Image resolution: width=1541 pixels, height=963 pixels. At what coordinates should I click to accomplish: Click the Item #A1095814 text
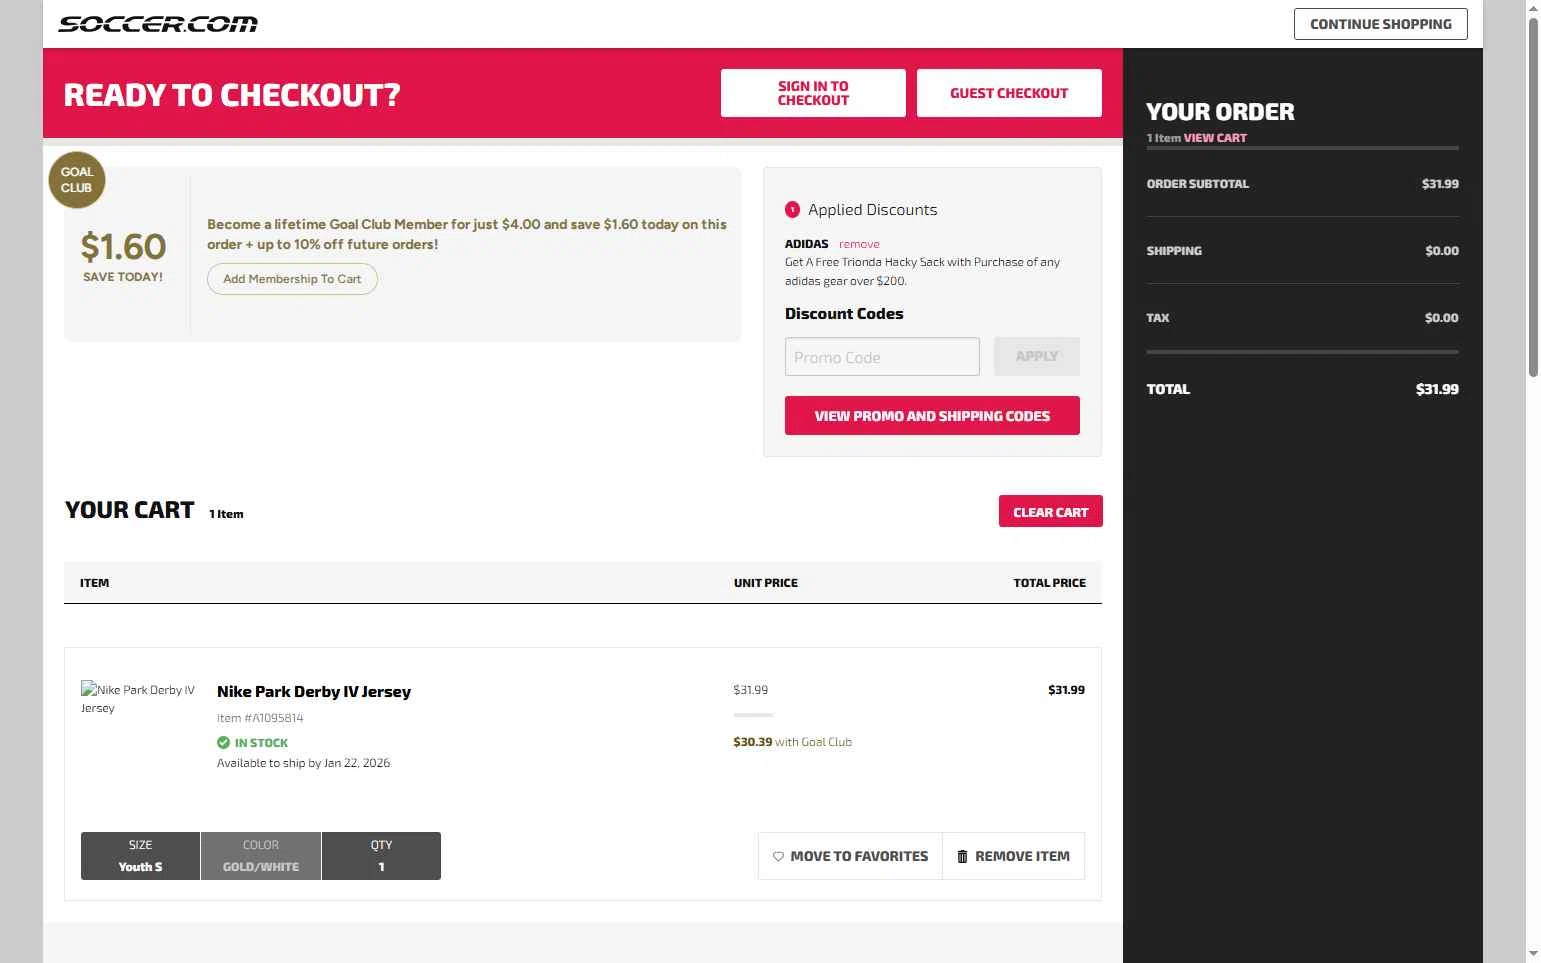260,718
